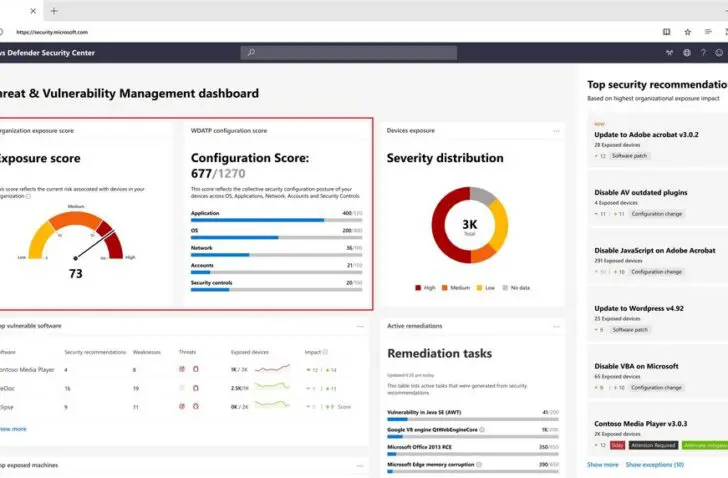Click info icon next to Impact header
Viewport: 728px width, 478px height.
[x=325, y=352]
